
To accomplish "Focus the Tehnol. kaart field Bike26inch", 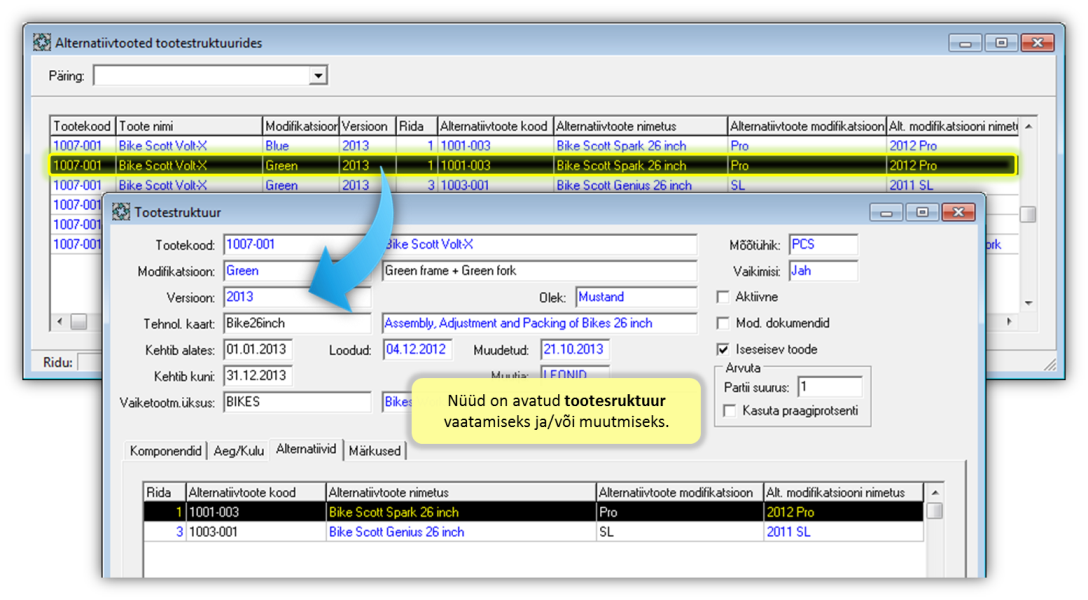I will point(296,323).
